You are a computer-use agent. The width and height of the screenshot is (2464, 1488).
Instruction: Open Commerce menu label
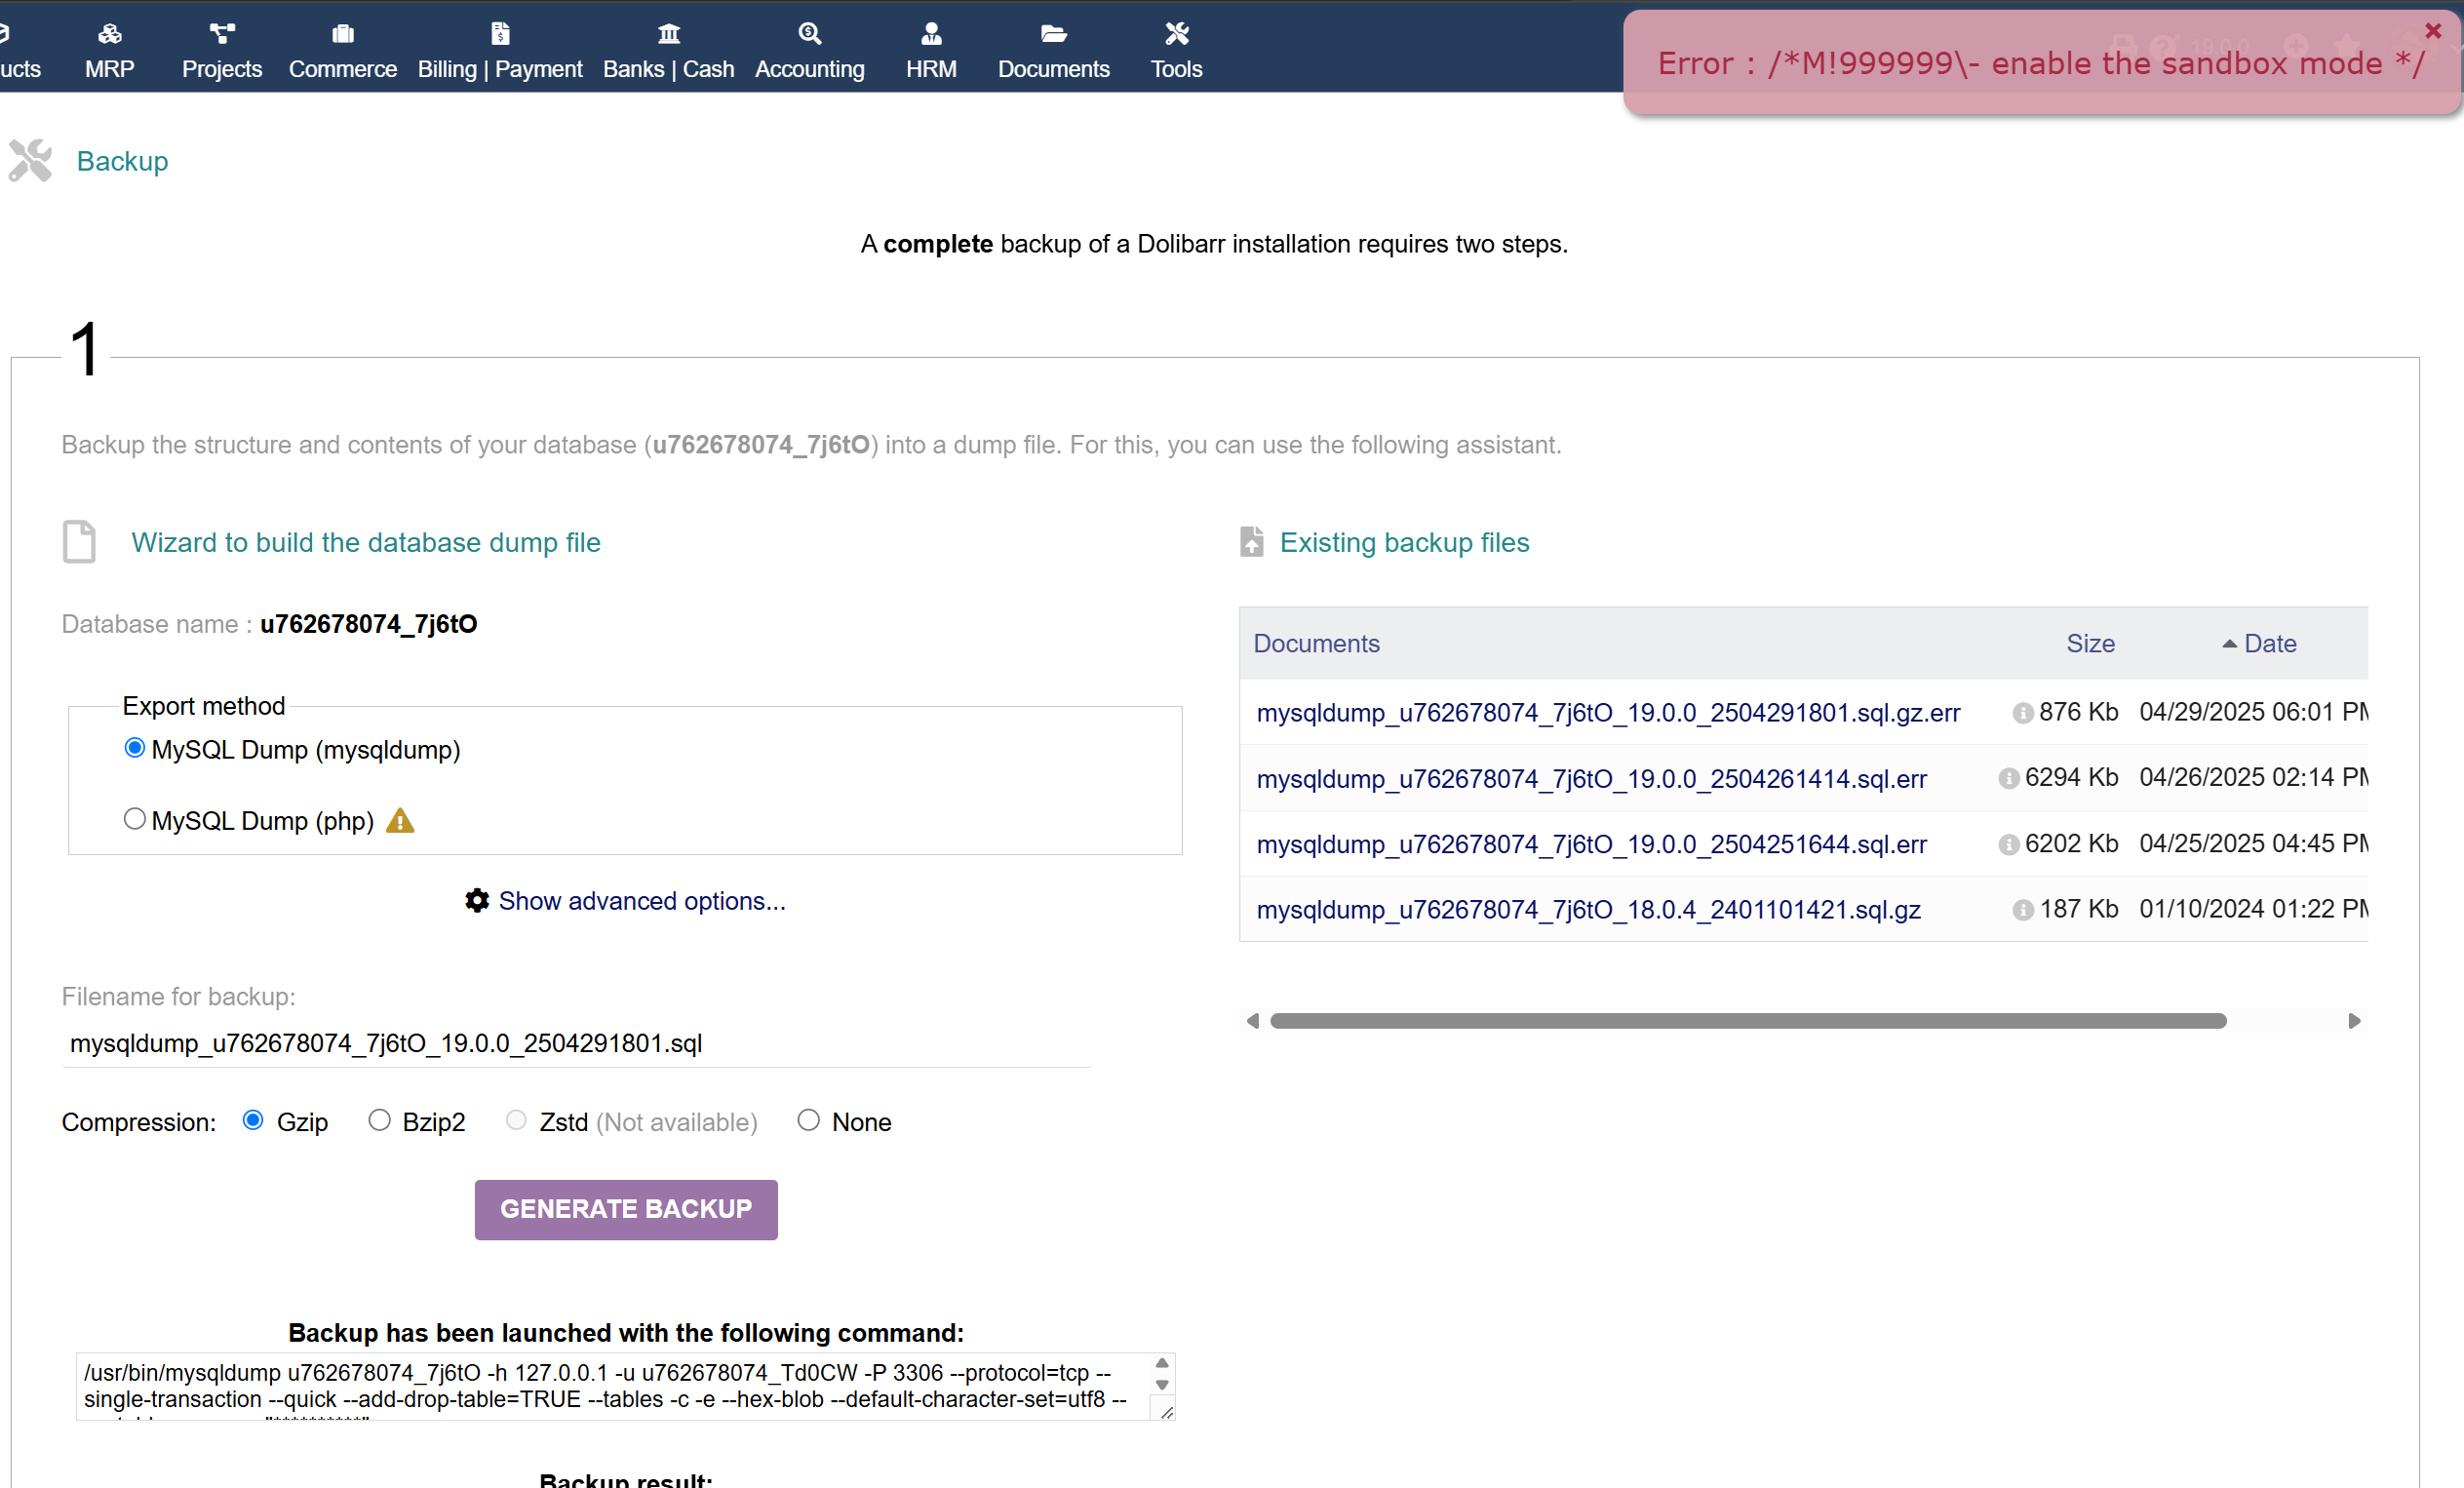[x=343, y=69]
